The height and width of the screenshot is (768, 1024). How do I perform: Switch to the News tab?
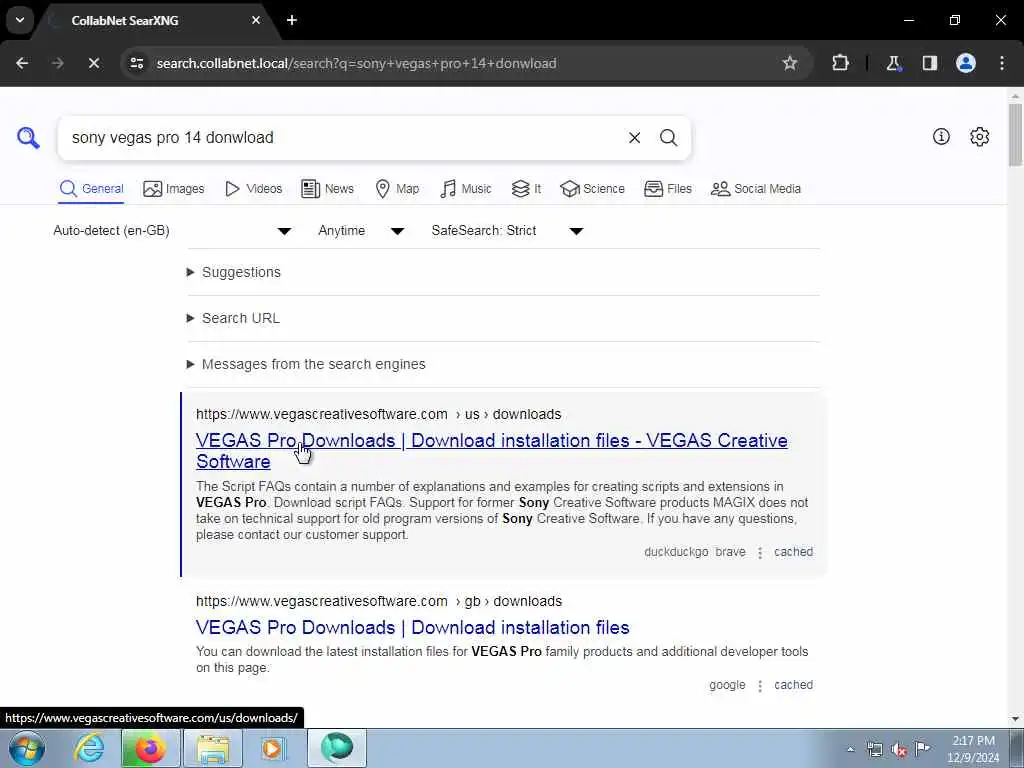click(x=327, y=189)
